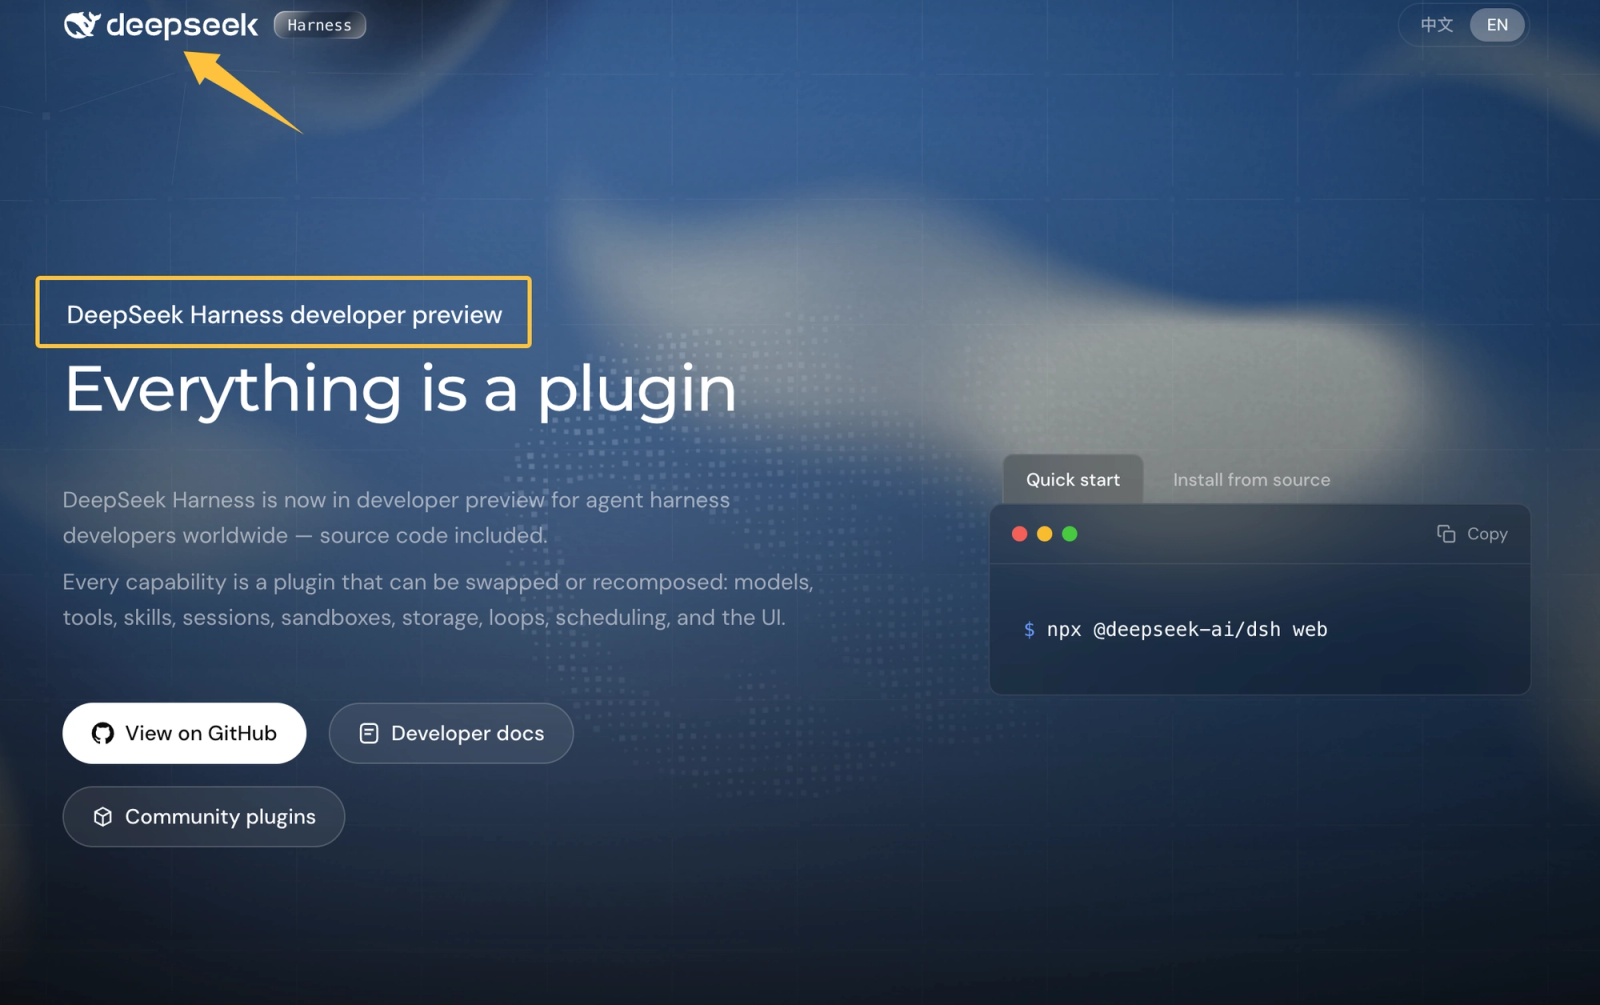Switch language to 中文

[x=1437, y=25]
